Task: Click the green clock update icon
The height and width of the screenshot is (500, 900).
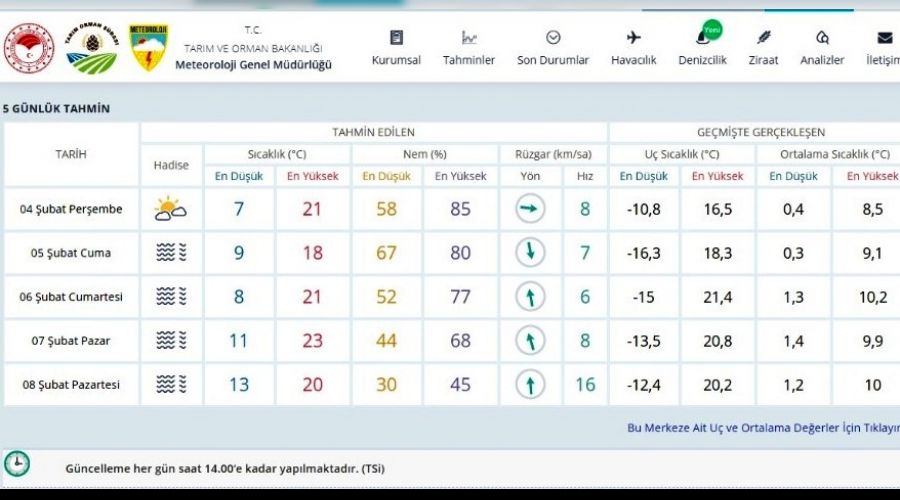Action: (x=17, y=464)
